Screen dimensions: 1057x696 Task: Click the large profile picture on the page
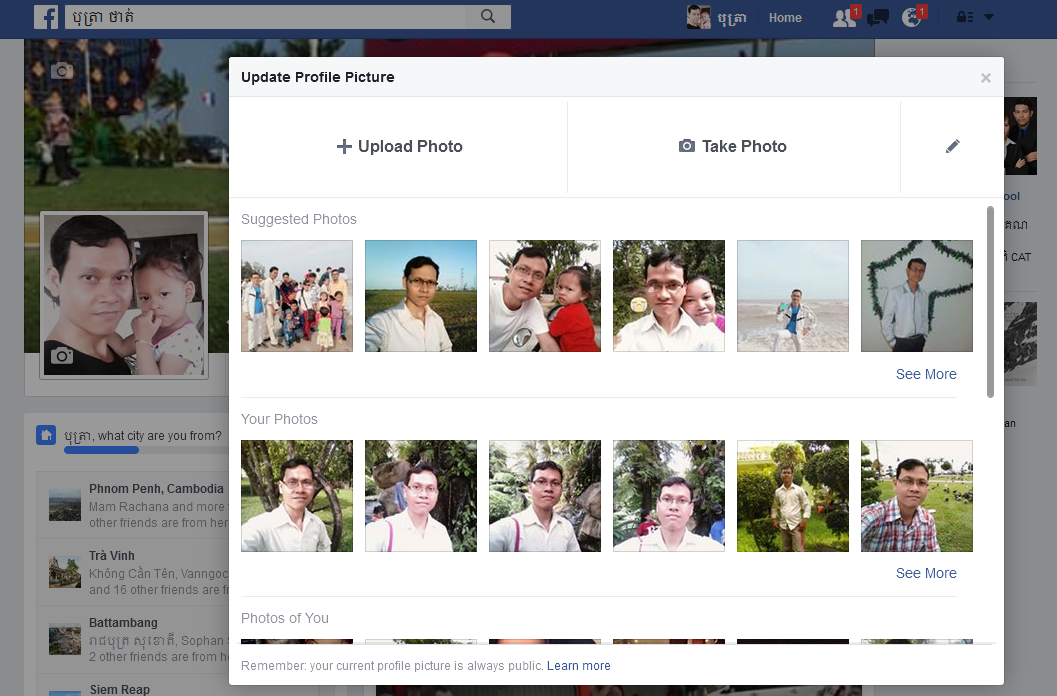(124, 295)
